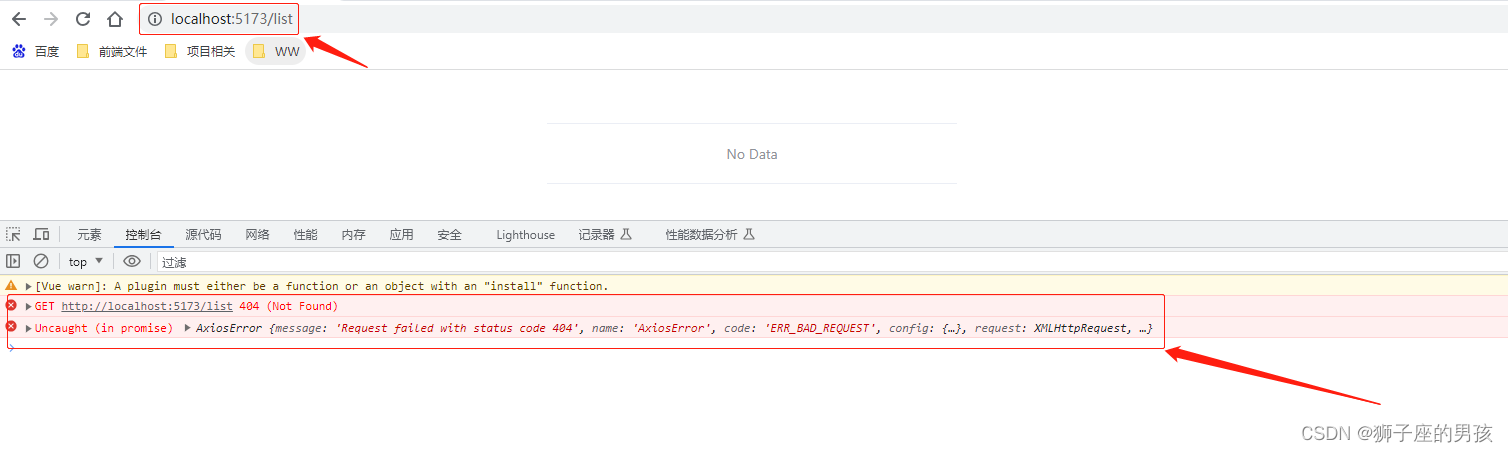Open the top JavaScript context dropdown
1508x452 pixels.
(x=86, y=261)
